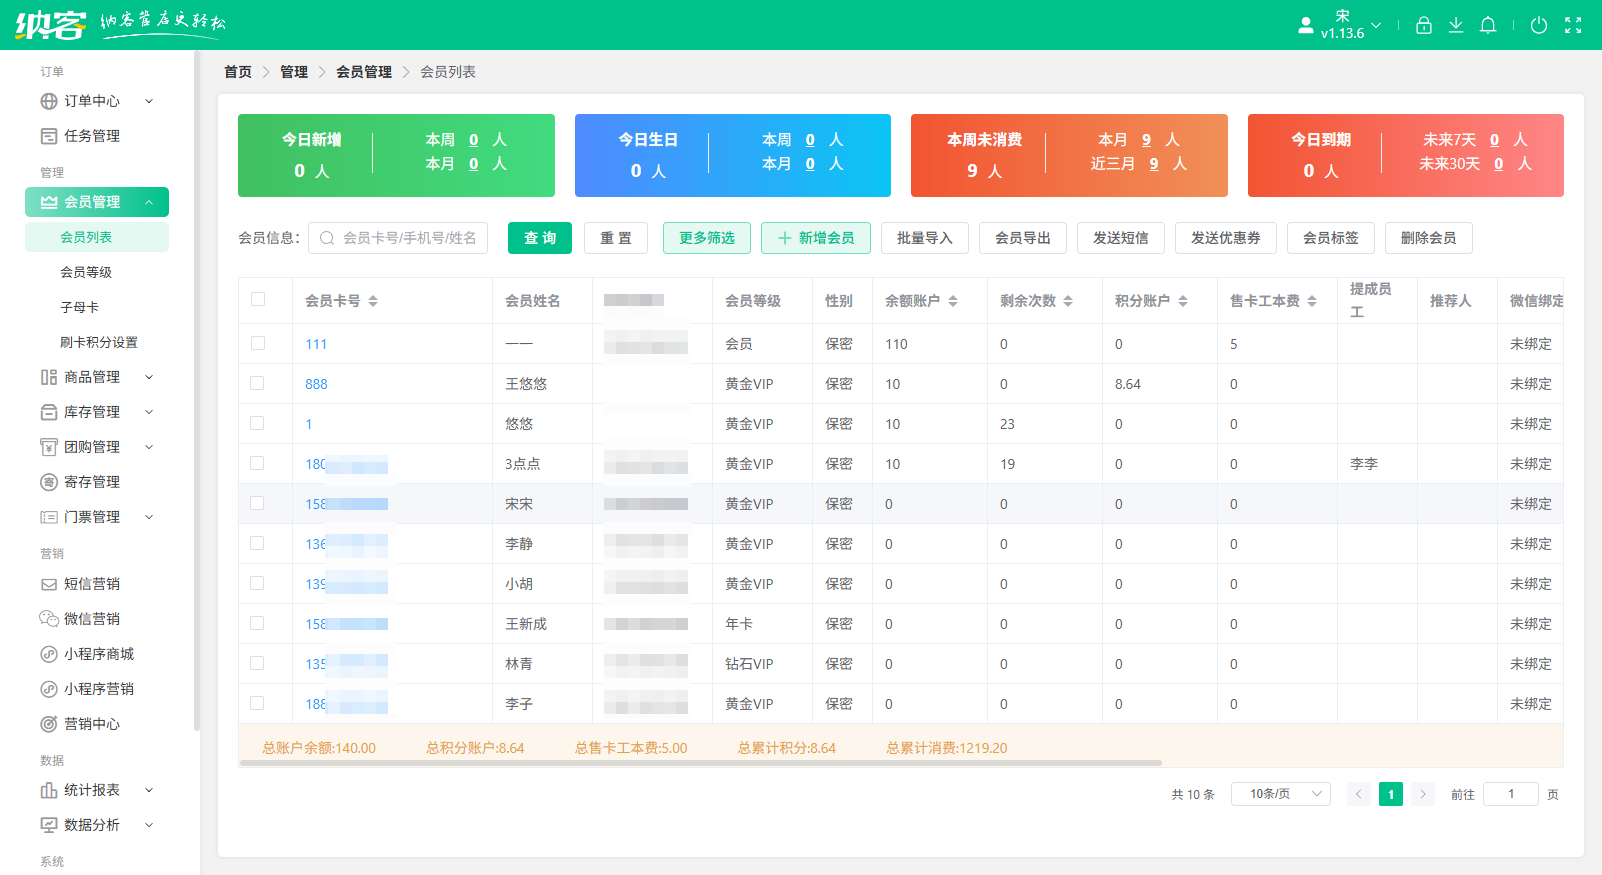This screenshot has height=875, width=1602.
Task: Sort by 余额账户 column arrows
Action: tap(953, 301)
